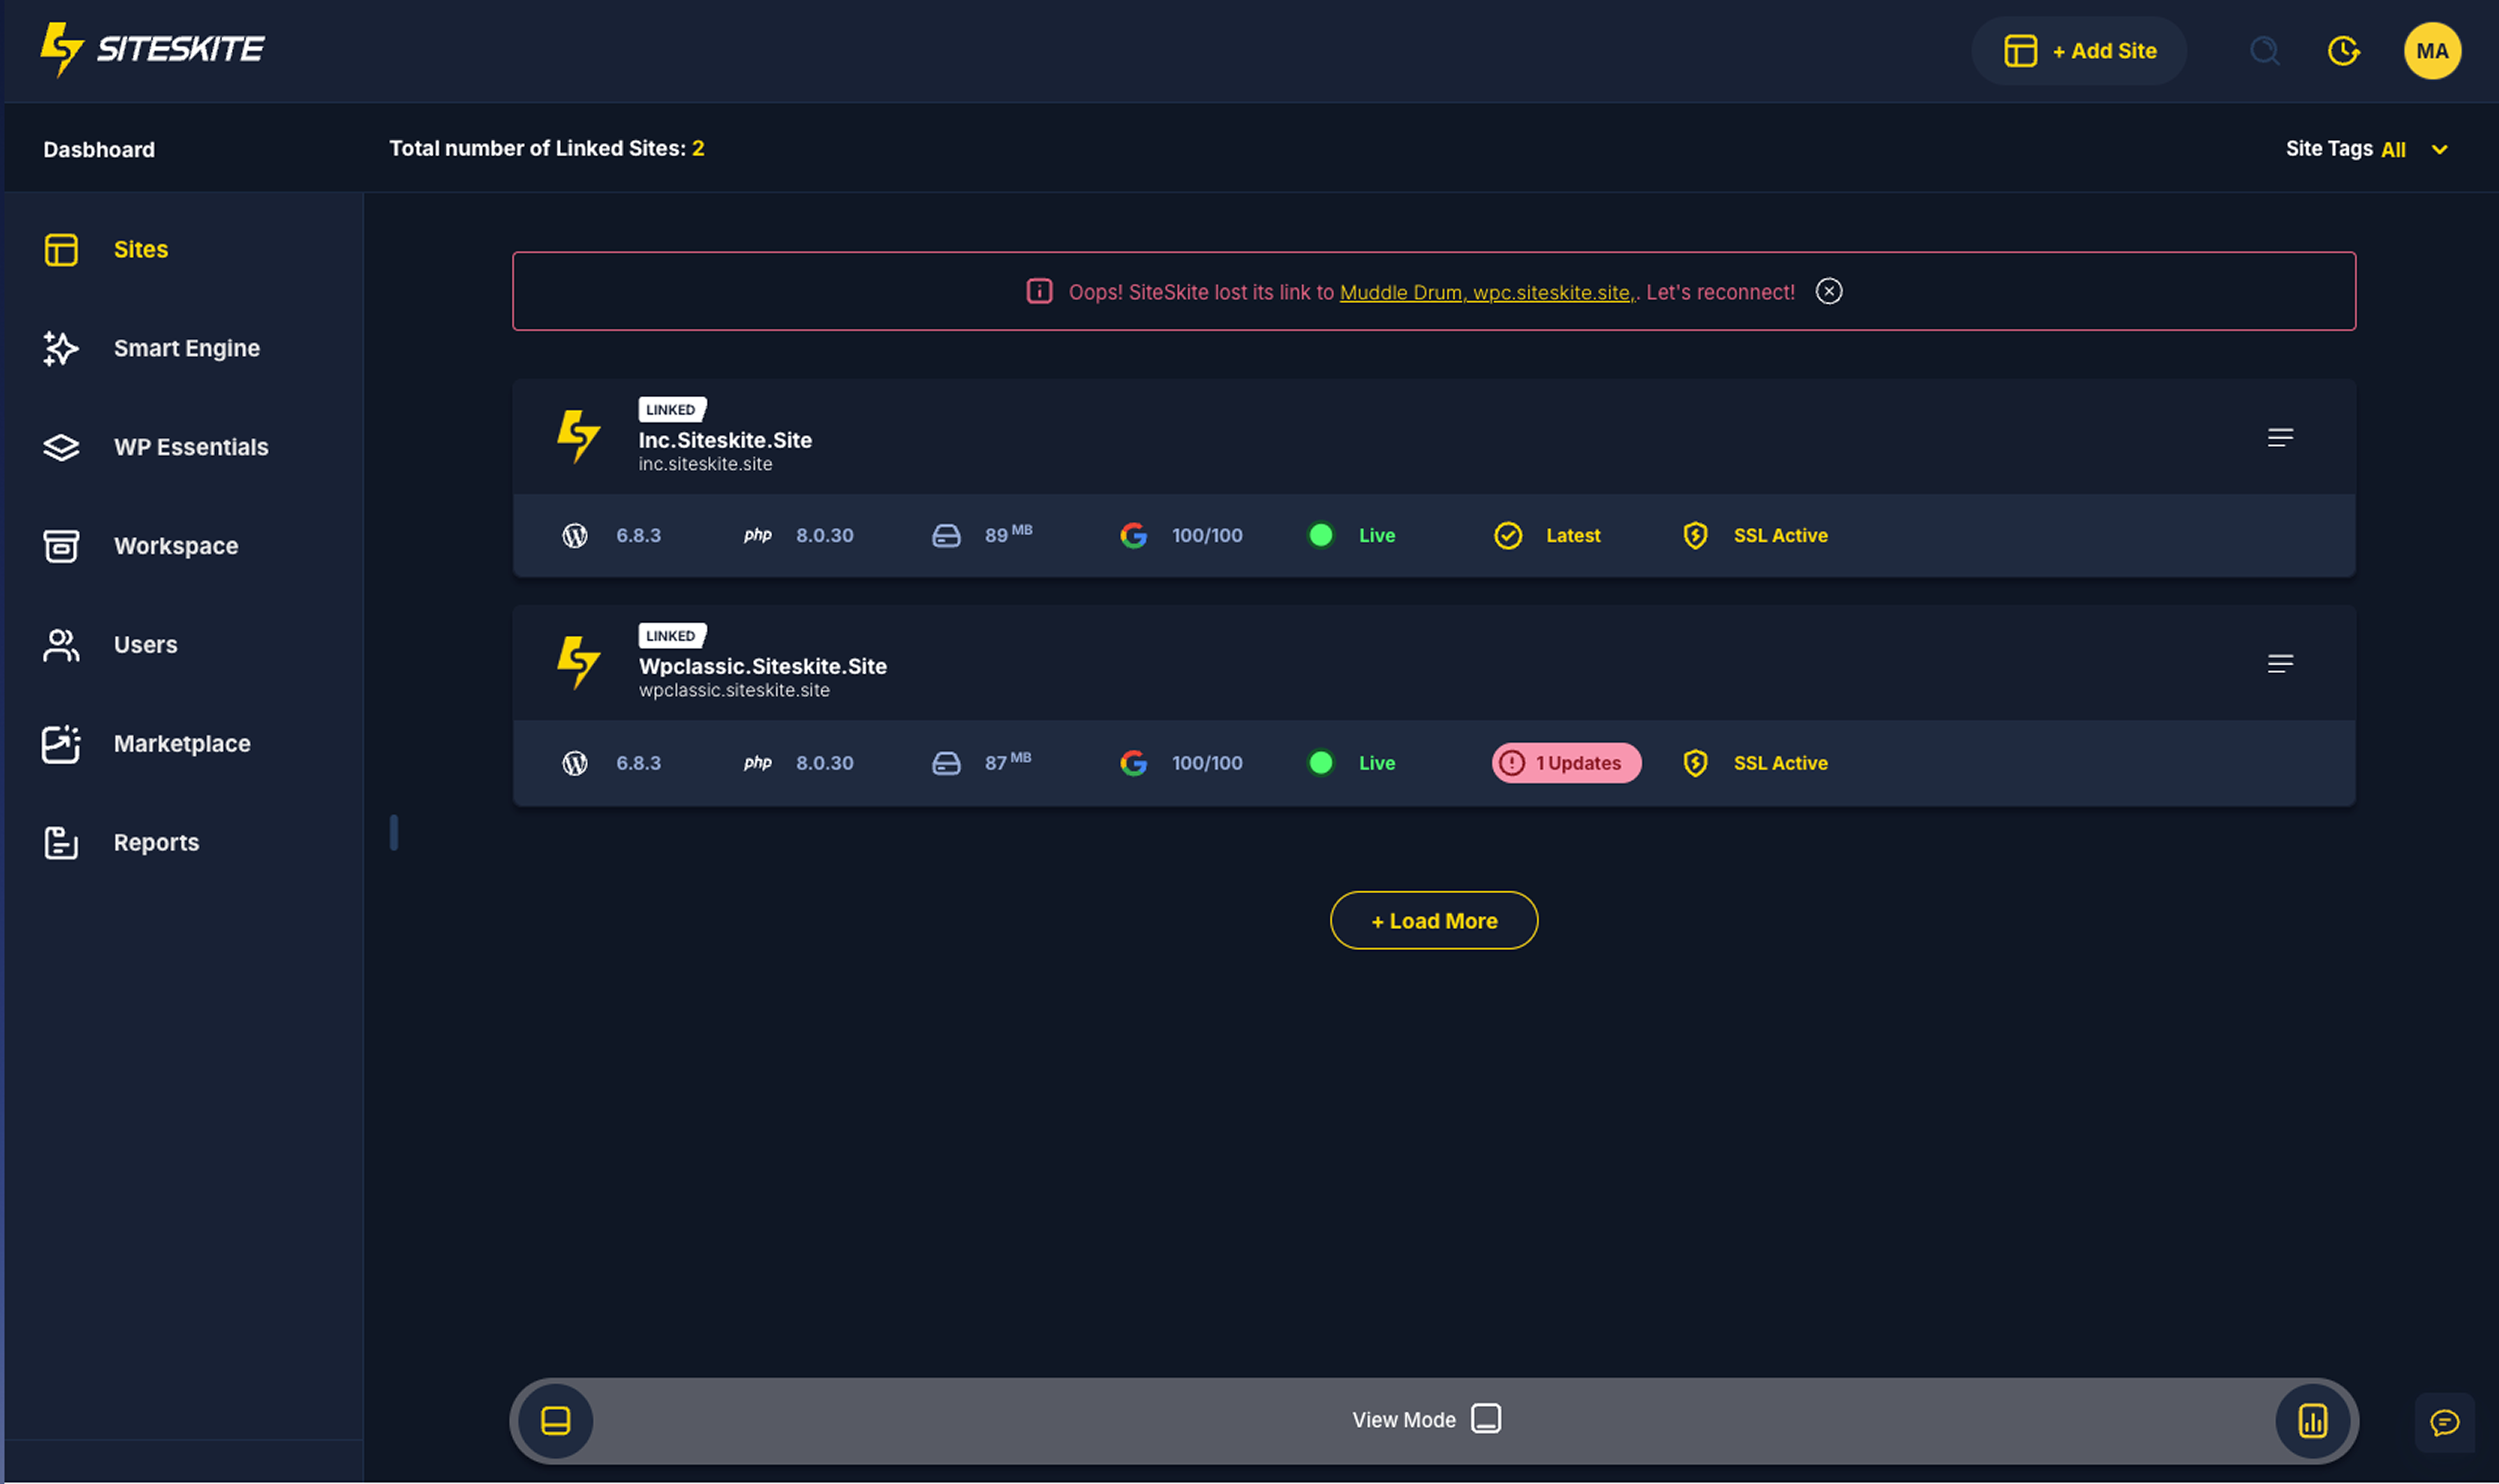This screenshot has height=1484, width=2499.
Task: Toggle the View Mode switch
Action: click(x=1485, y=1419)
